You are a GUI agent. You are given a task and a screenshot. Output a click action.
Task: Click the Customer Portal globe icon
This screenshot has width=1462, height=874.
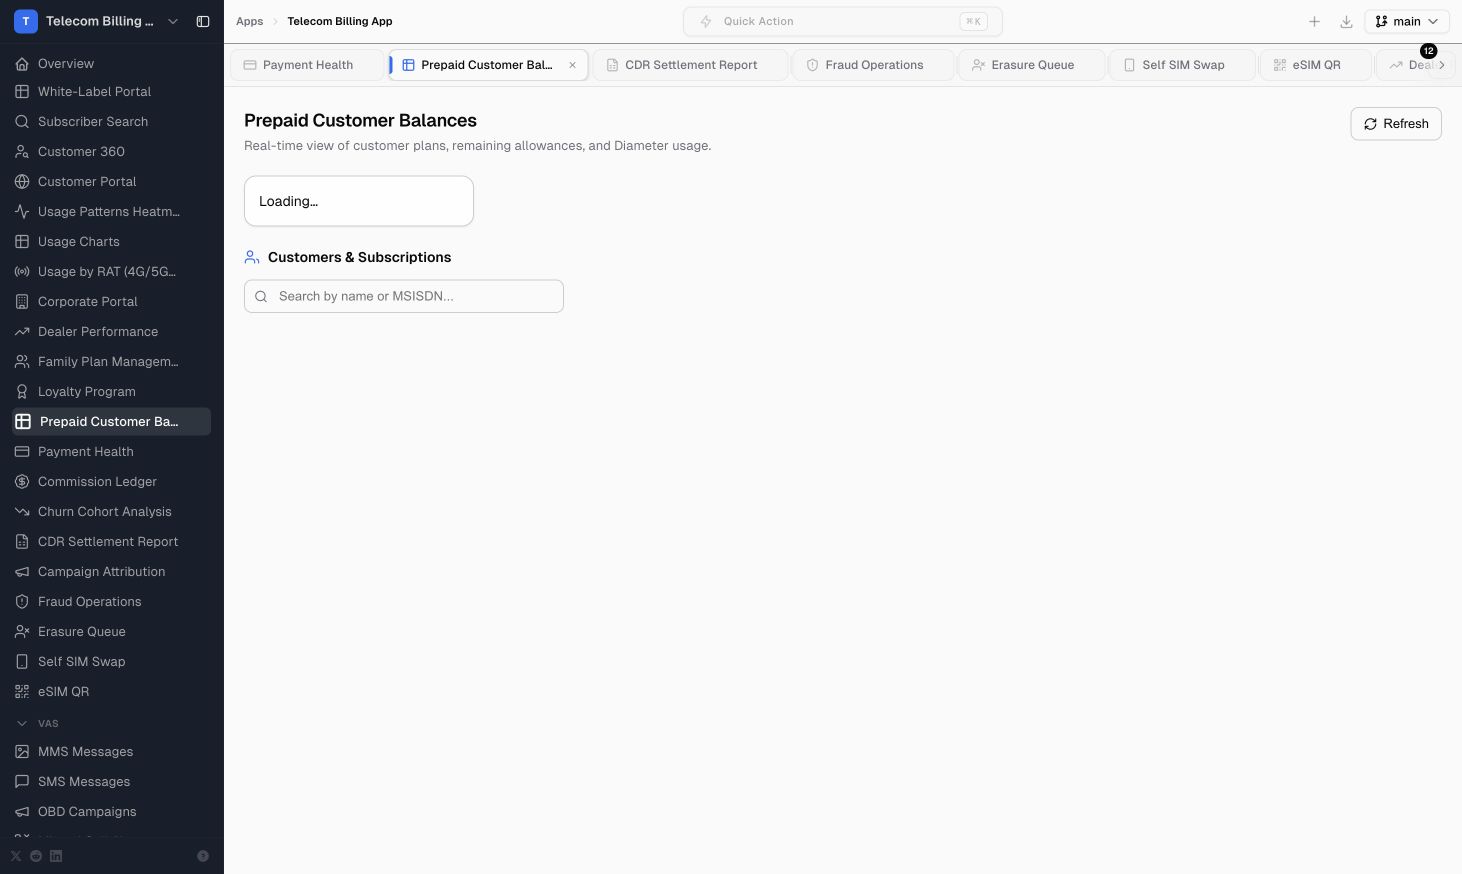point(22,181)
